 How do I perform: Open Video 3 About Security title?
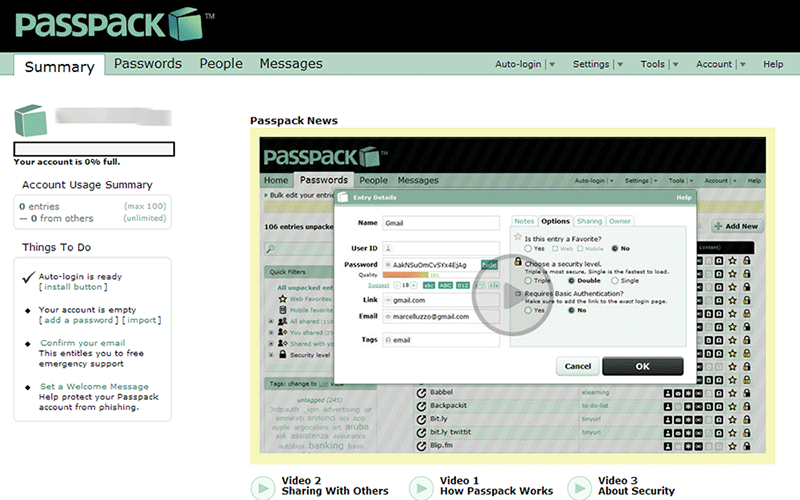[x=636, y=486]
